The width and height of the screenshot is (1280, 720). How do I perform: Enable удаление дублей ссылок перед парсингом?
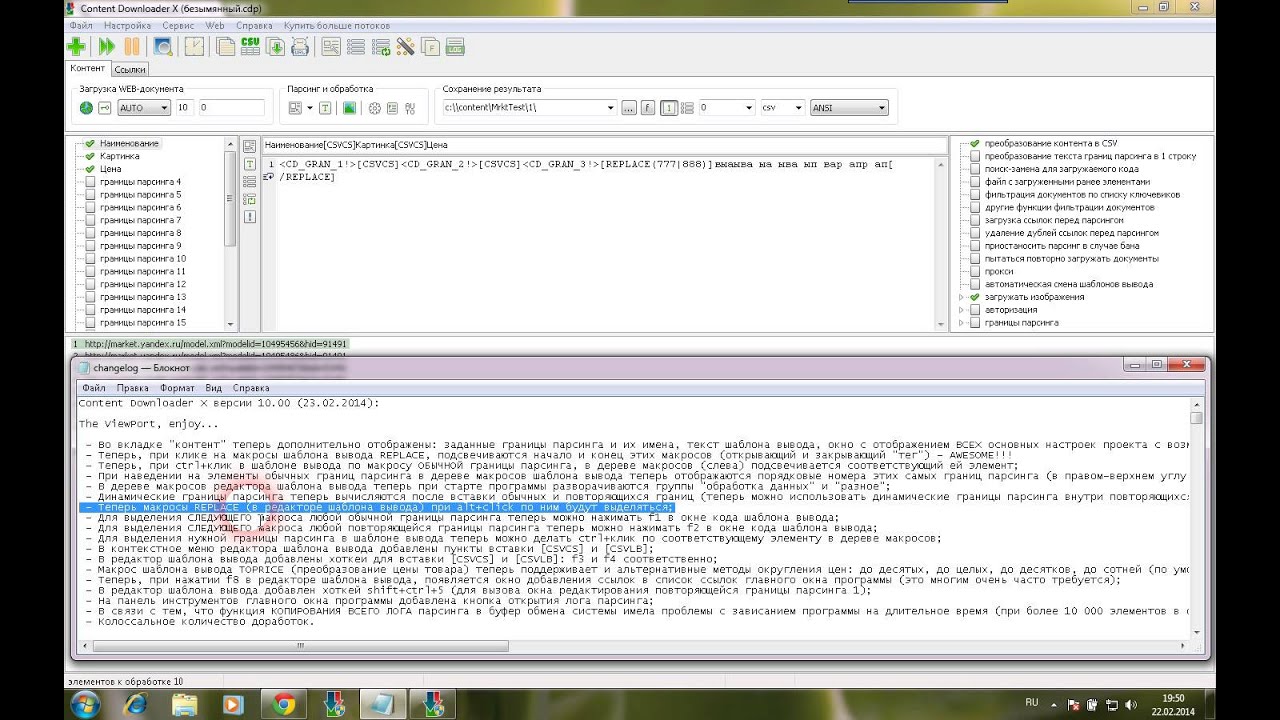(974, 233)
